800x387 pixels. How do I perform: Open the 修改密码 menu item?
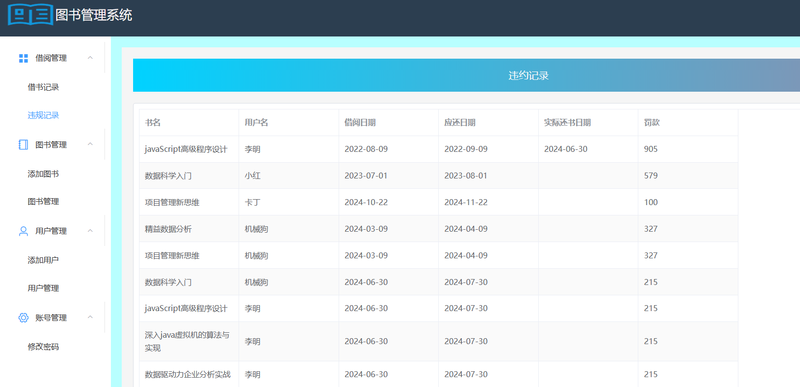click(43, 347)
